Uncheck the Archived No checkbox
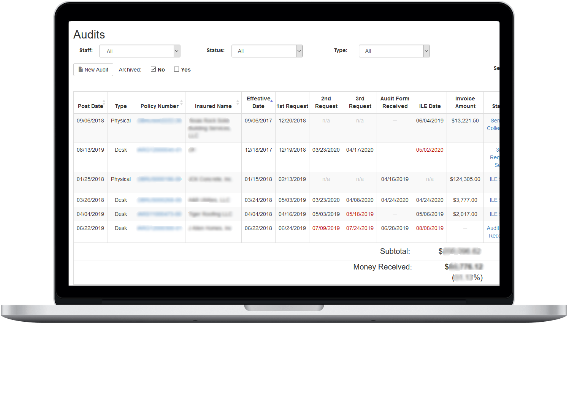570x400 pixels. coord(153,69)
